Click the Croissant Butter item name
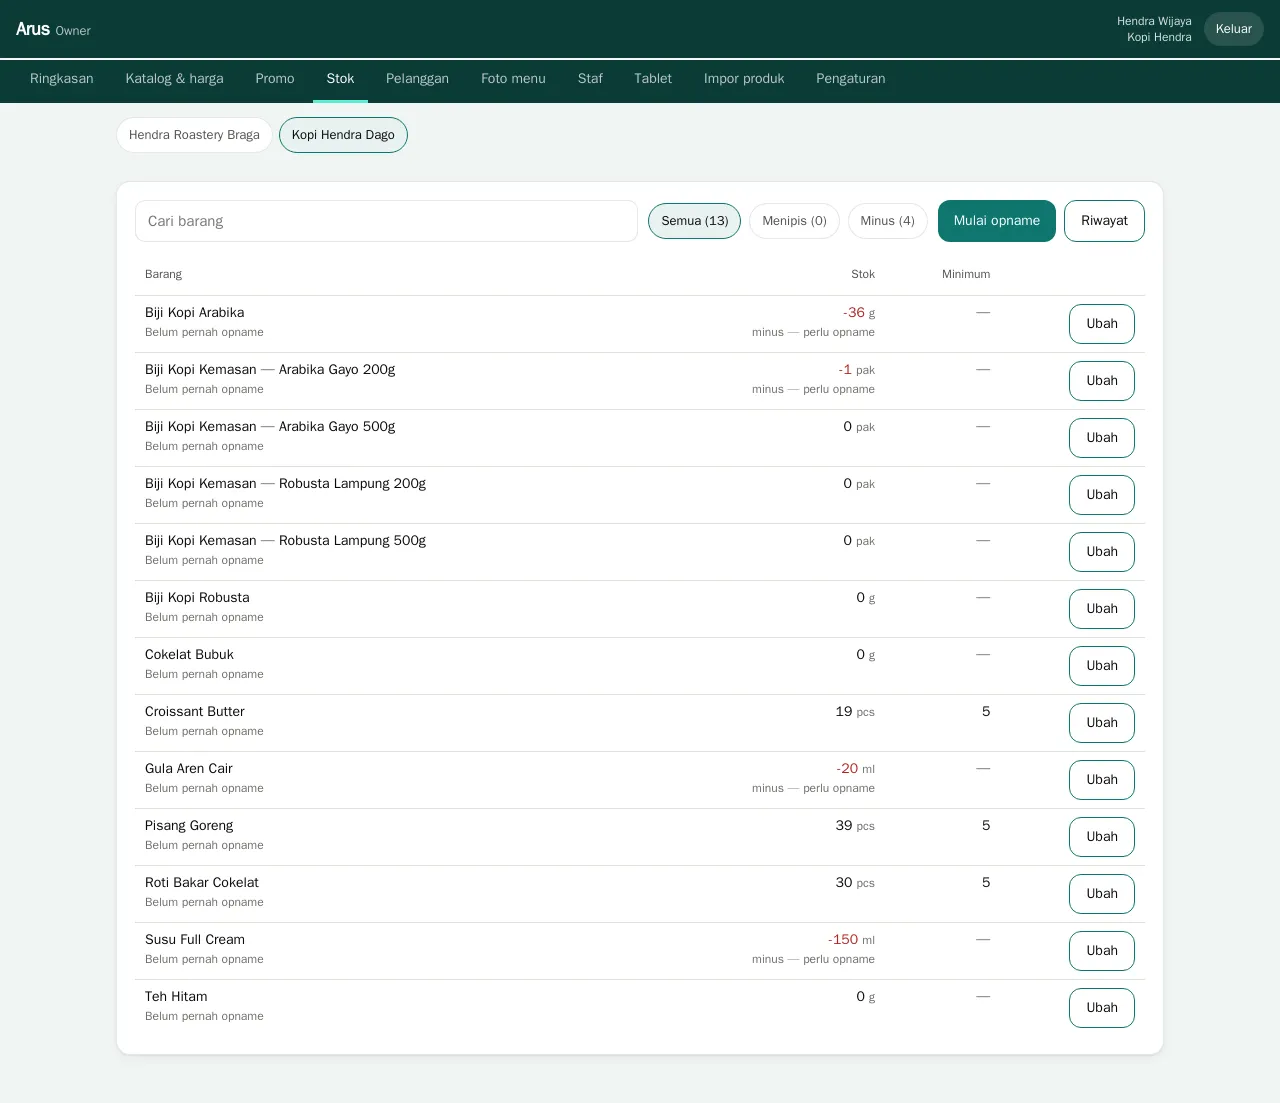Screen dimensions: 1280x1103 [195, 712]
